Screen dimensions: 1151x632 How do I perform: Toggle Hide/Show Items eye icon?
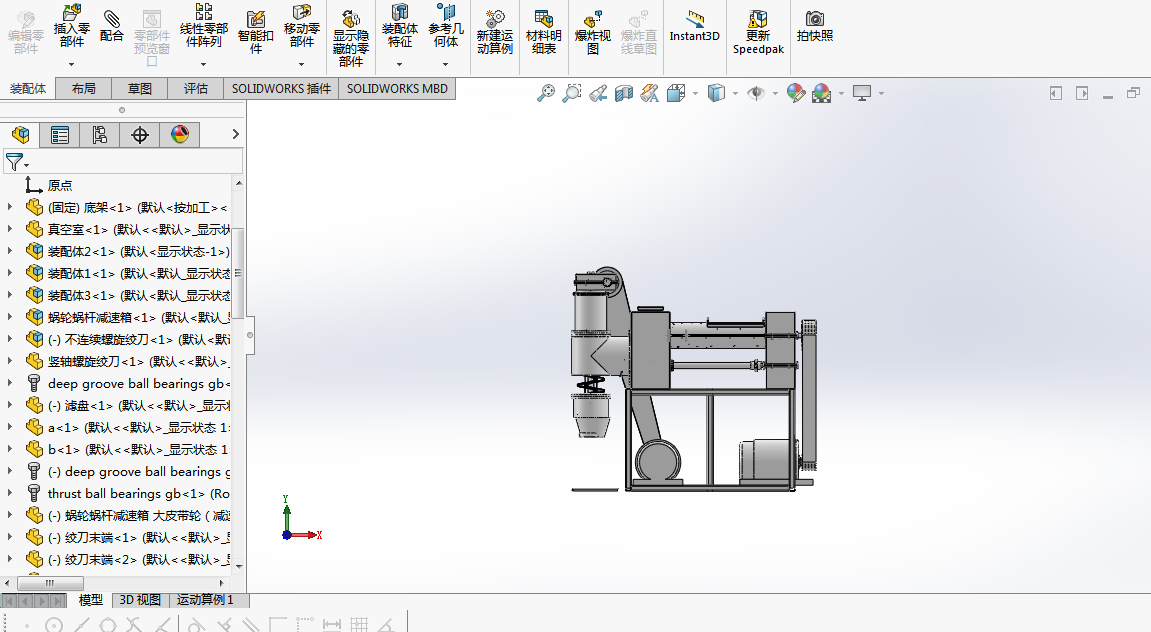click(756, 93)
